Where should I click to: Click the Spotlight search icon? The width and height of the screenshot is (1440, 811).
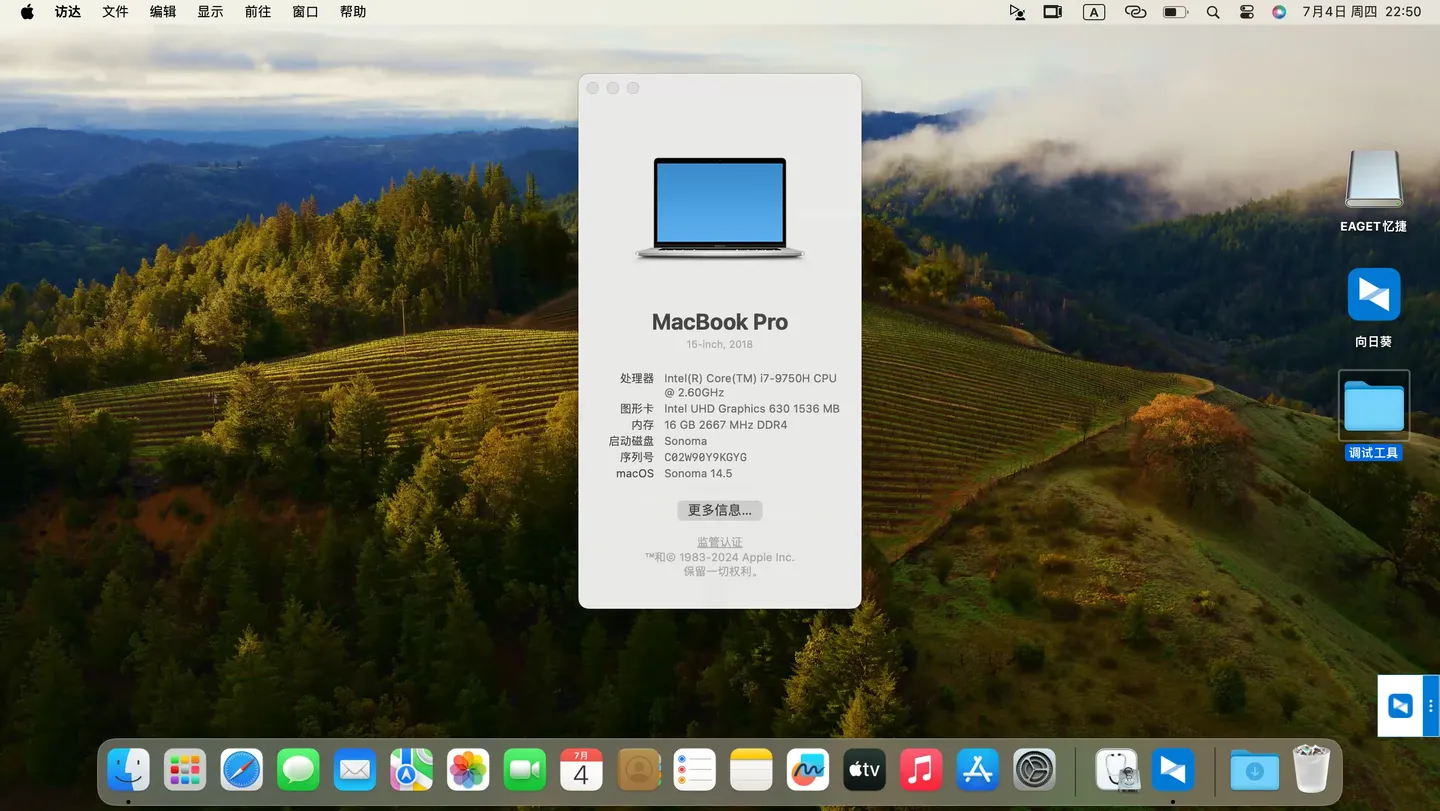click(1213, 12)
